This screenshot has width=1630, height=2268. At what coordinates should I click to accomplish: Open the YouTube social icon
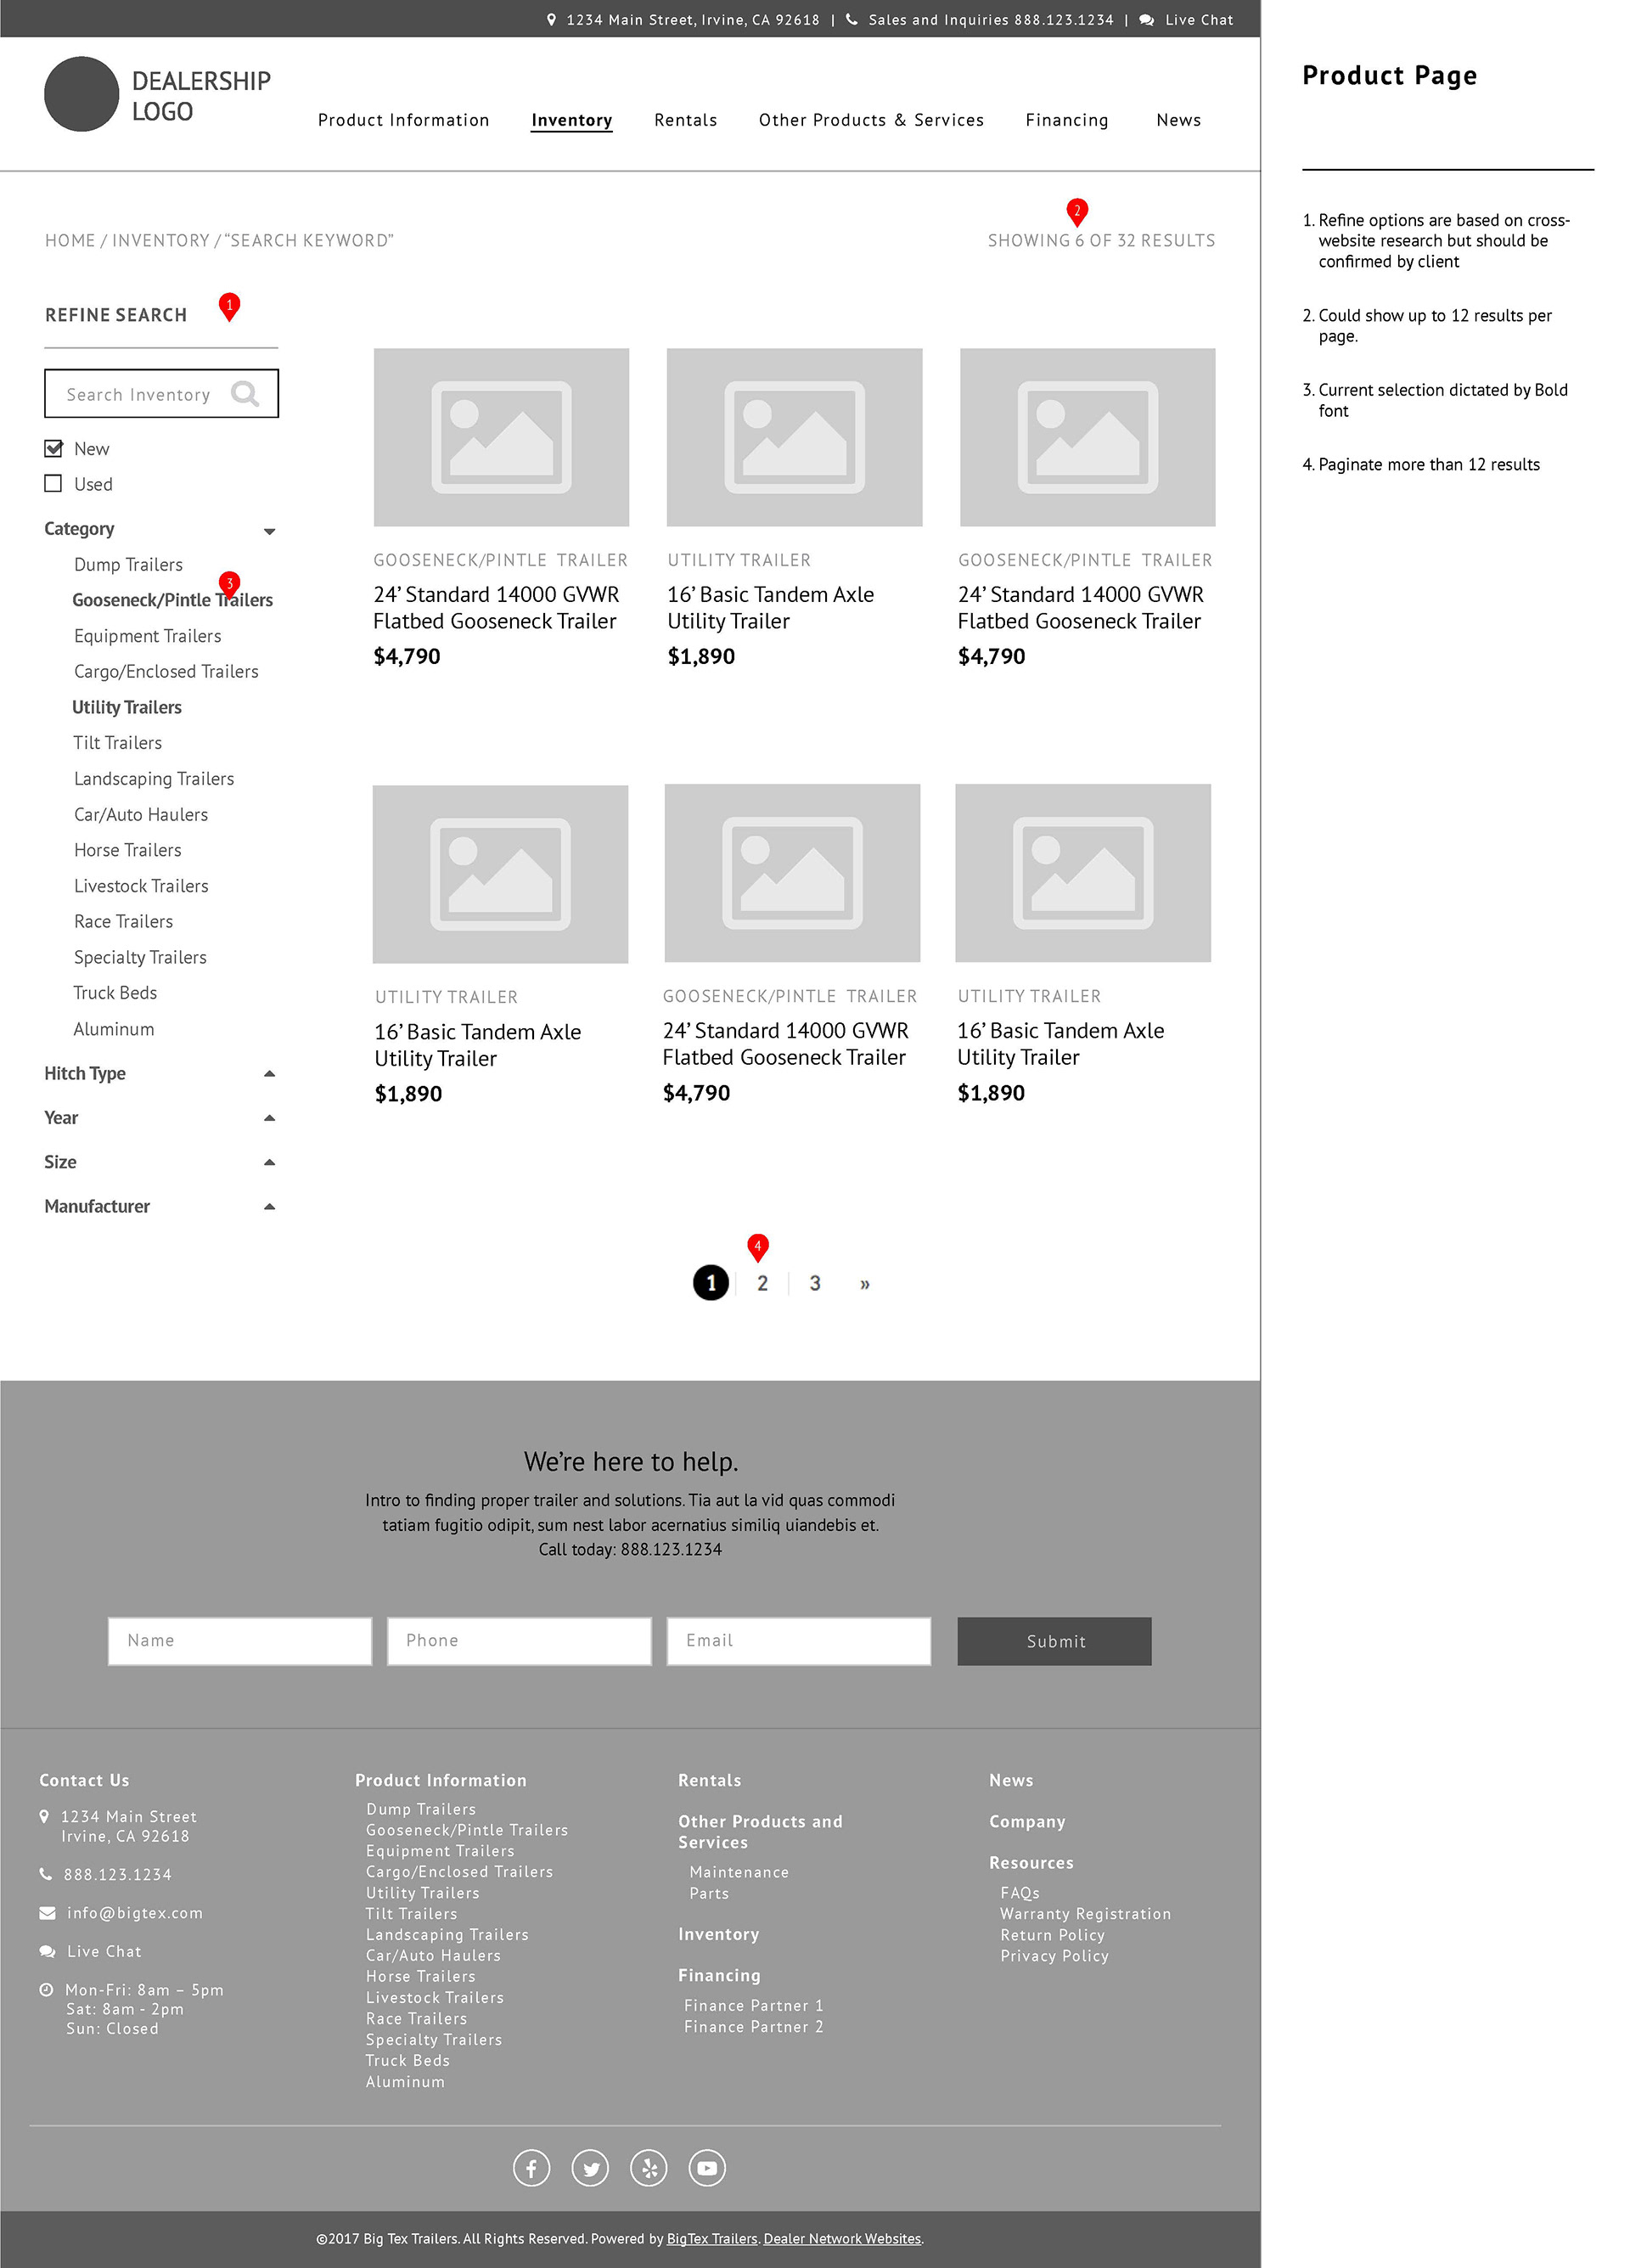pos(707,2168)
